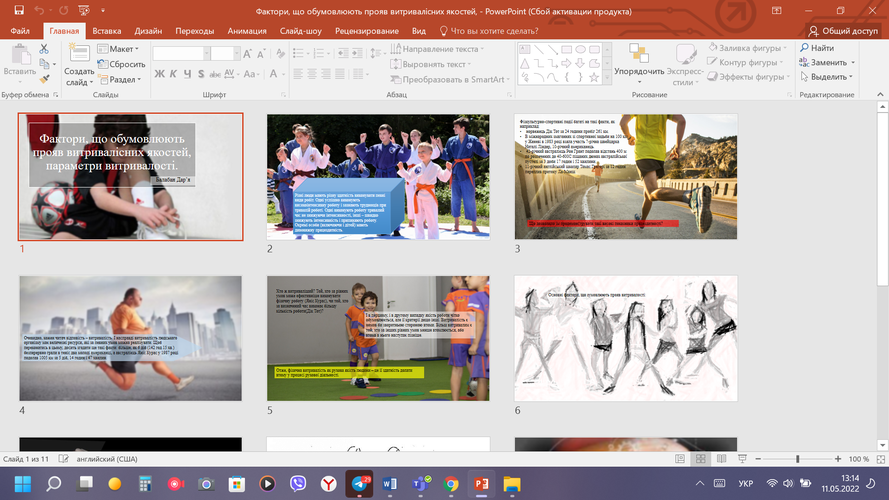Toggle bold Ж formatting
The width and height of the screenshot is (889, 500).
pos(159,74)
